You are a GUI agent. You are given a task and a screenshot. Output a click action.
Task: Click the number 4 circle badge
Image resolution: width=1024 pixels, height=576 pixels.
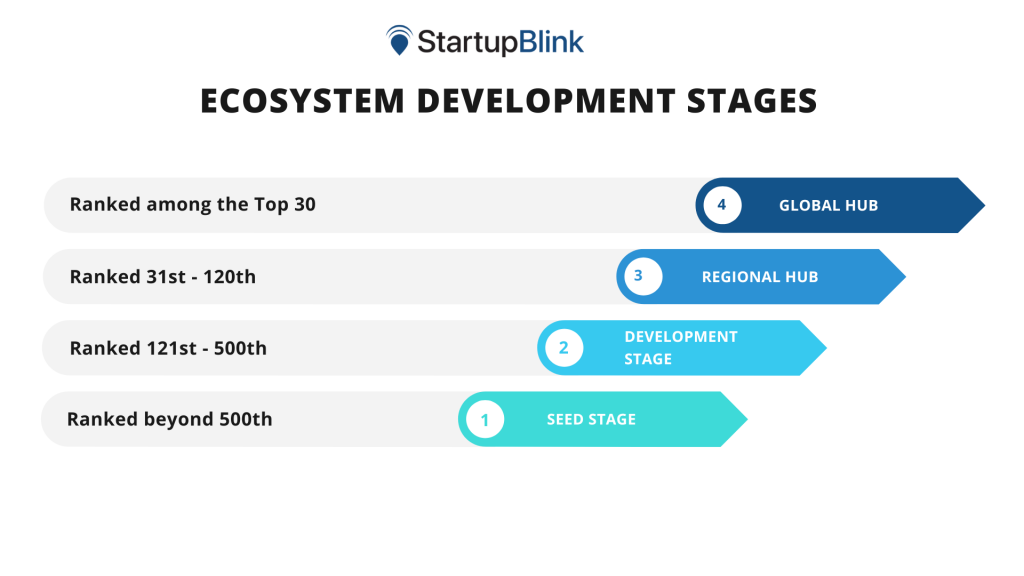[x=722, y=206]
